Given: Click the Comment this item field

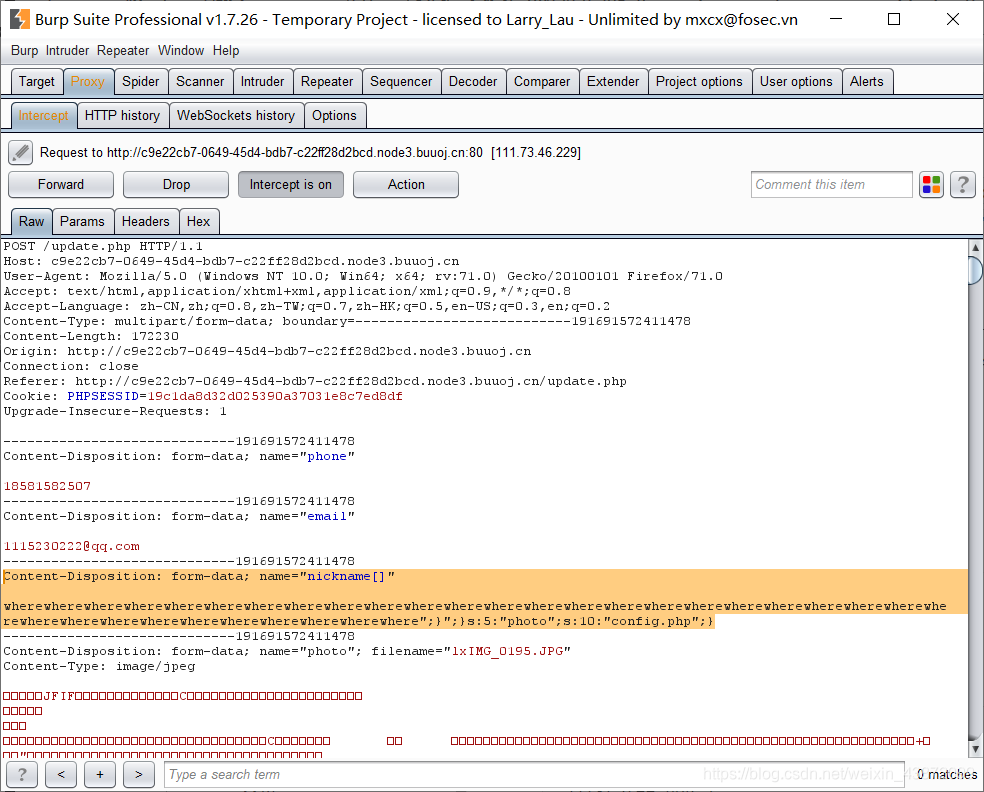Looking at the screenshot, I should click(x=832, y=185).
